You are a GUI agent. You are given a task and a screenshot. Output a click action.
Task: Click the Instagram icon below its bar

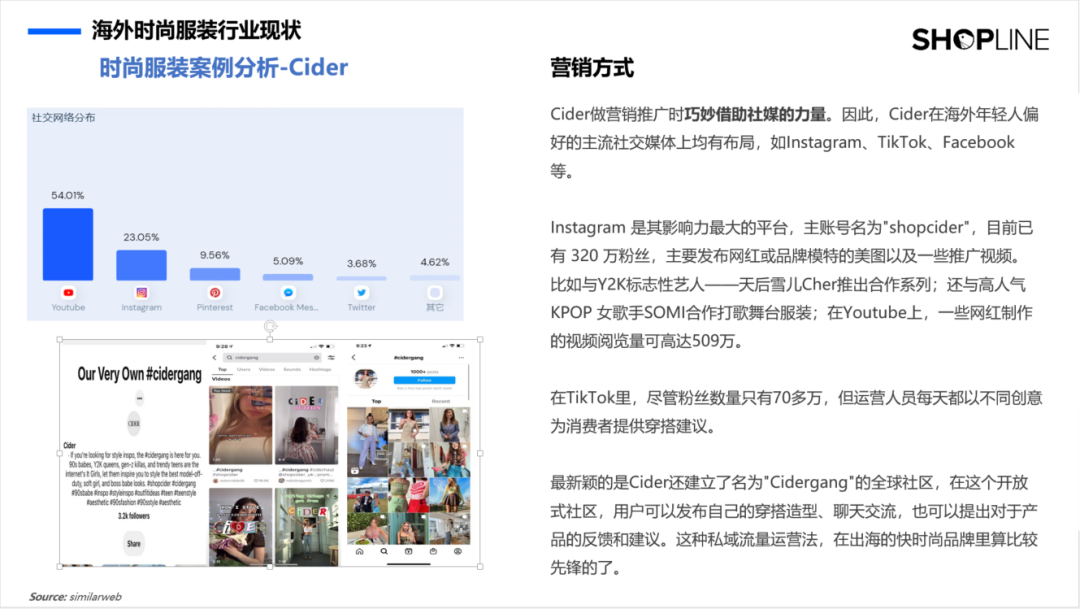coord(141,293)
